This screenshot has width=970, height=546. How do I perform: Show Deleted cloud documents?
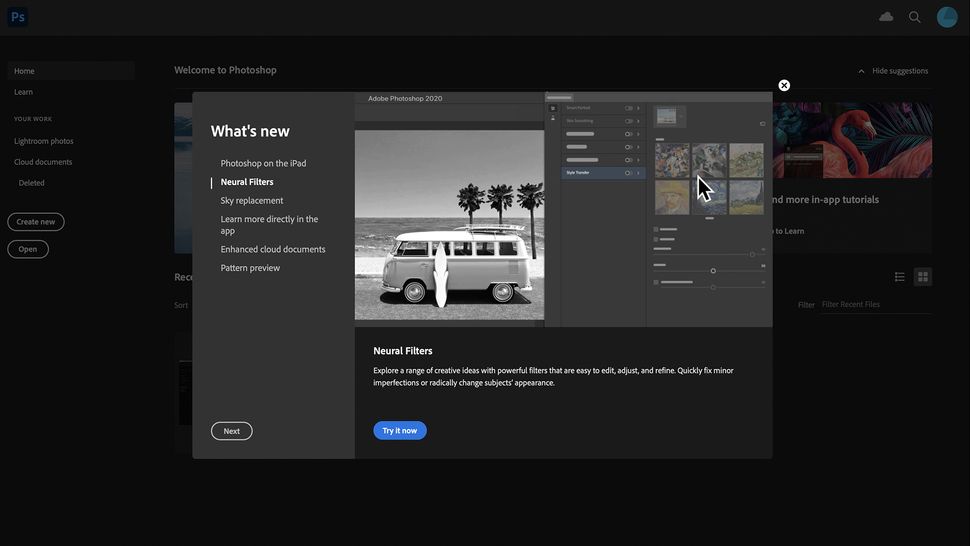point(32,183)
